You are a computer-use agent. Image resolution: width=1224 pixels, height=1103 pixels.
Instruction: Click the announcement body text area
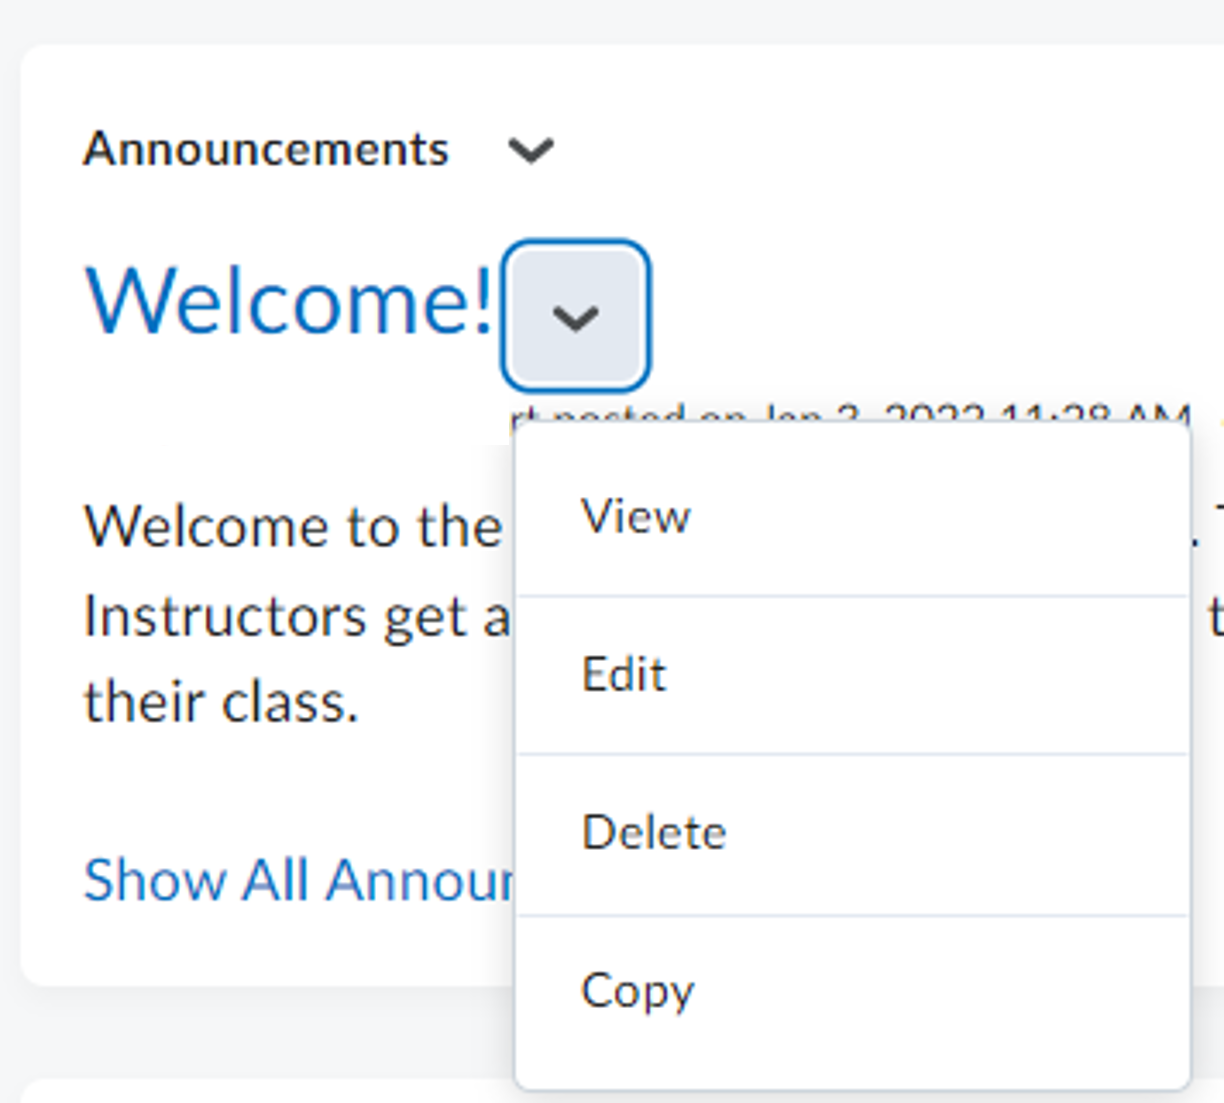pos(280,614)
